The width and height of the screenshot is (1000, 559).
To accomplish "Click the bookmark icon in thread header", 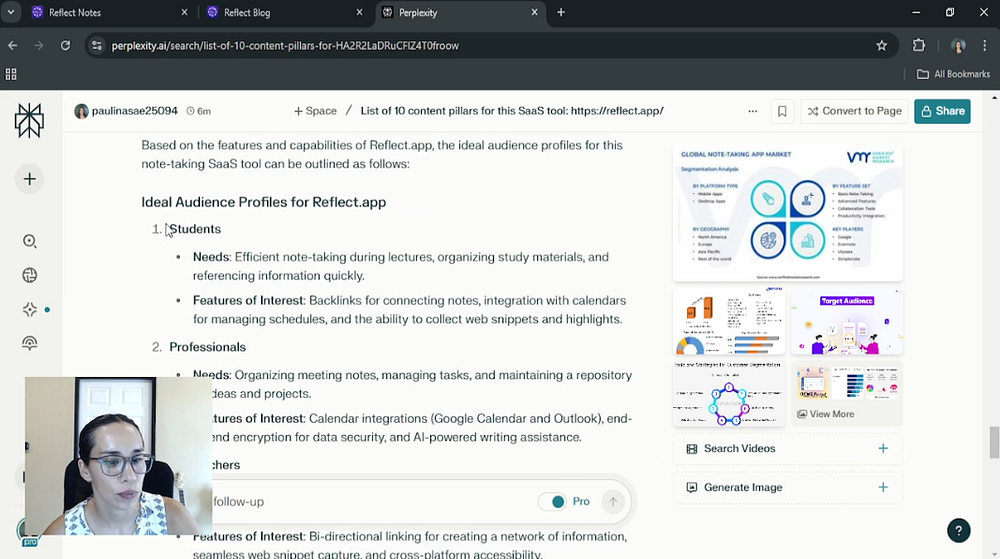I will 782,111.
